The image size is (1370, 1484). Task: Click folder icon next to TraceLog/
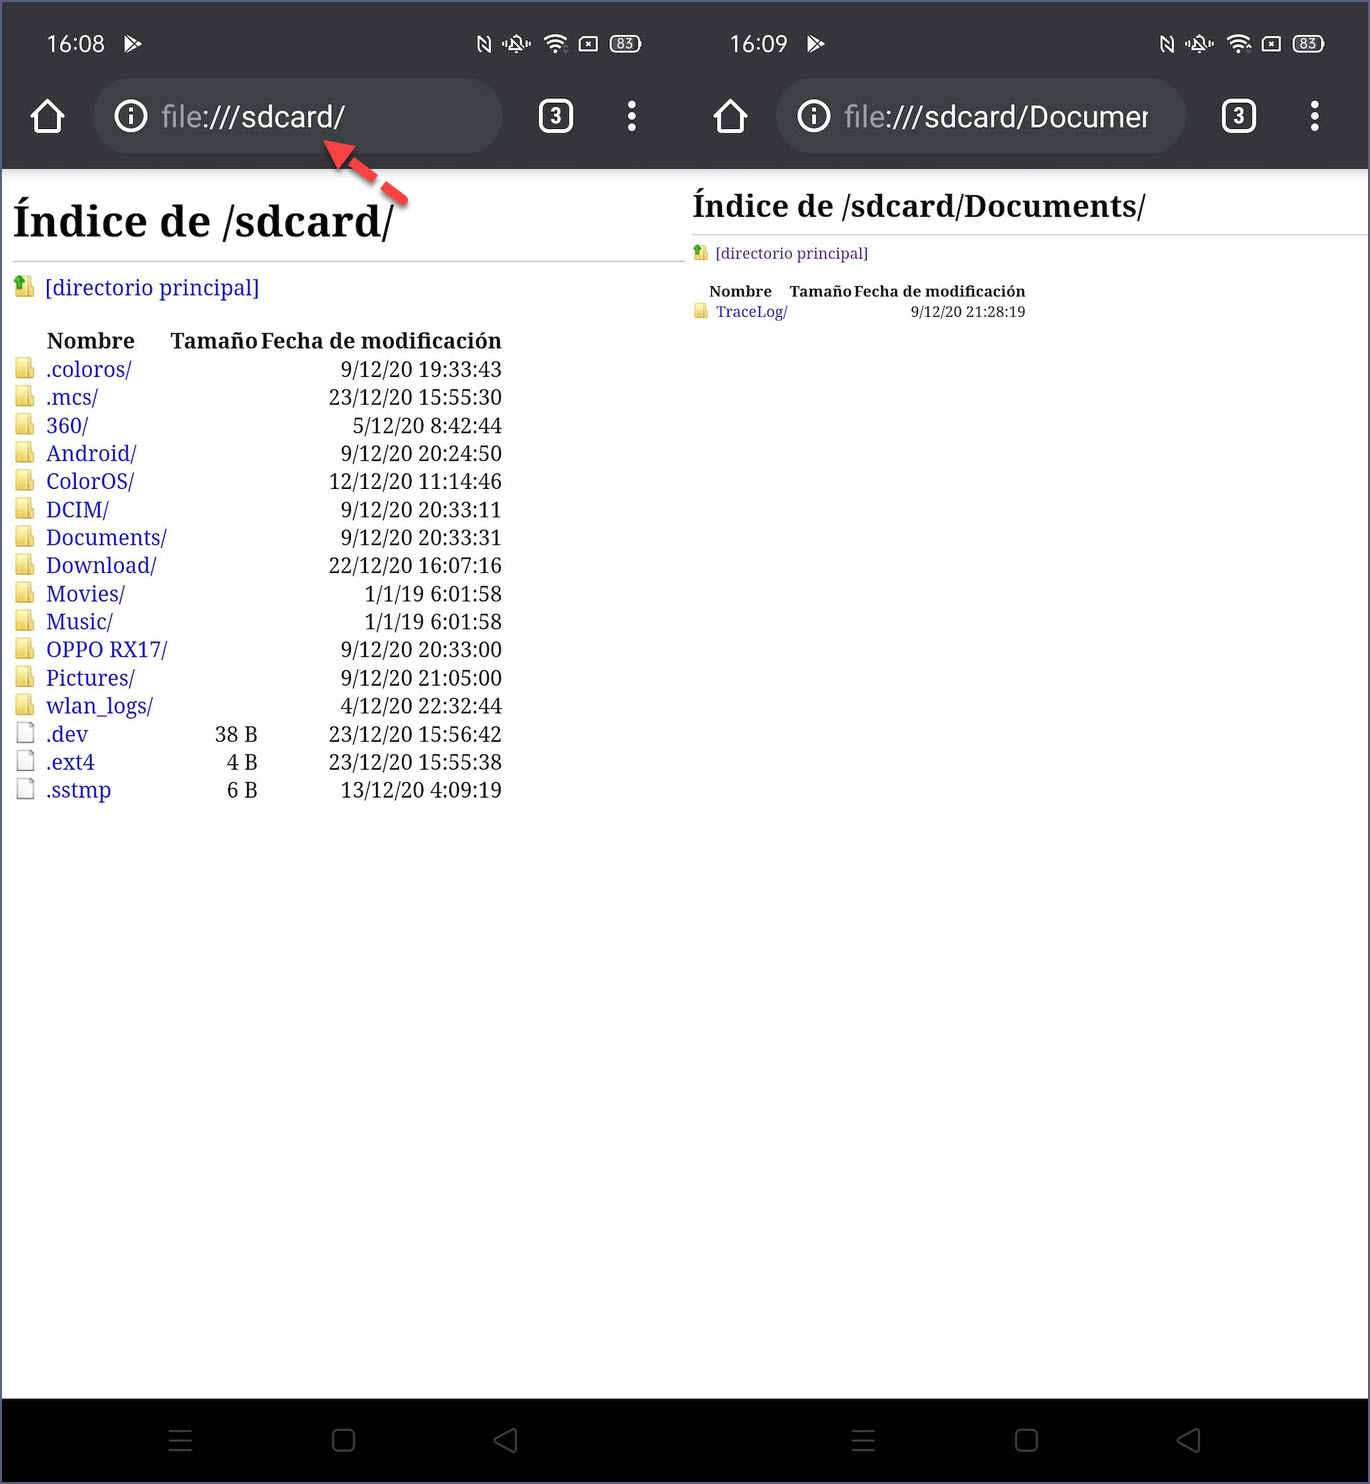(701, 311)
